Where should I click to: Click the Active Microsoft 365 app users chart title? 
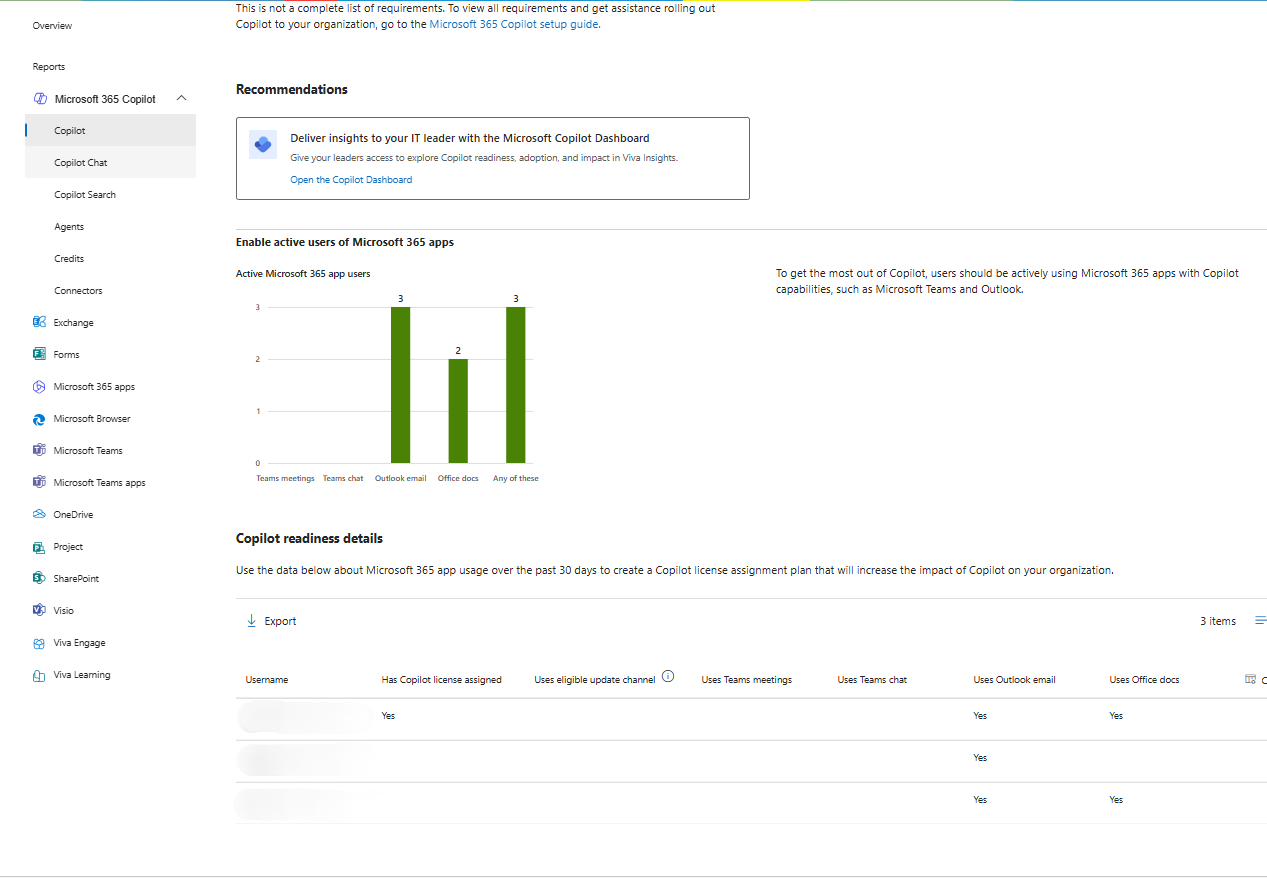[x=303, y=273]
